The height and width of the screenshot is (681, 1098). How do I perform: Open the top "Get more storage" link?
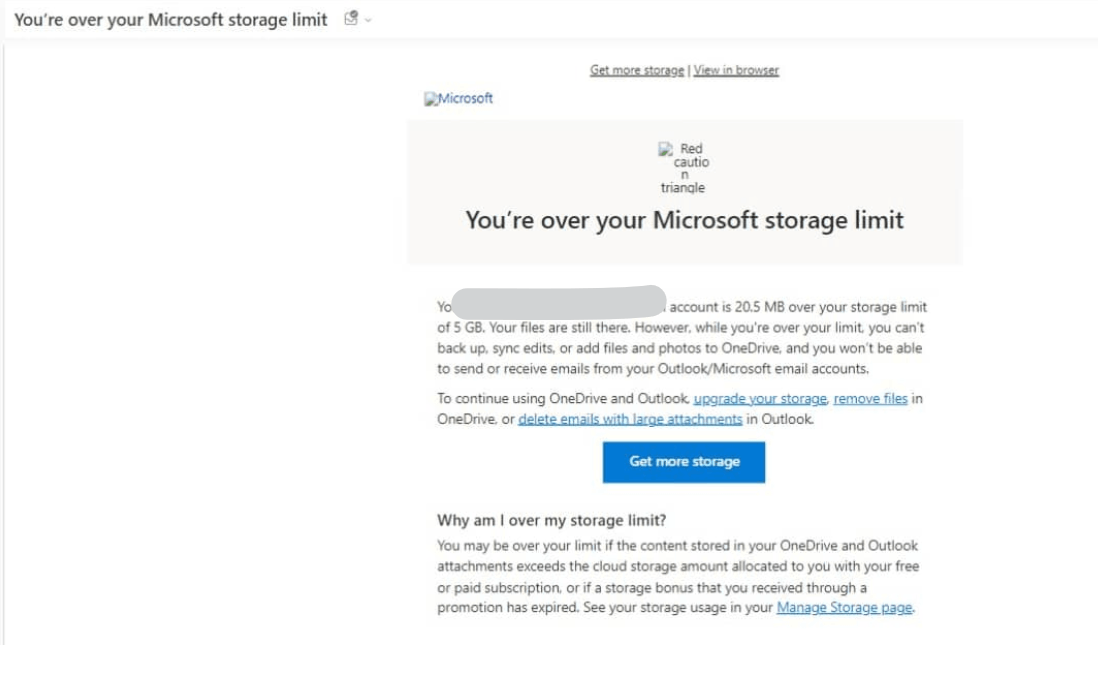coord(637,70)
